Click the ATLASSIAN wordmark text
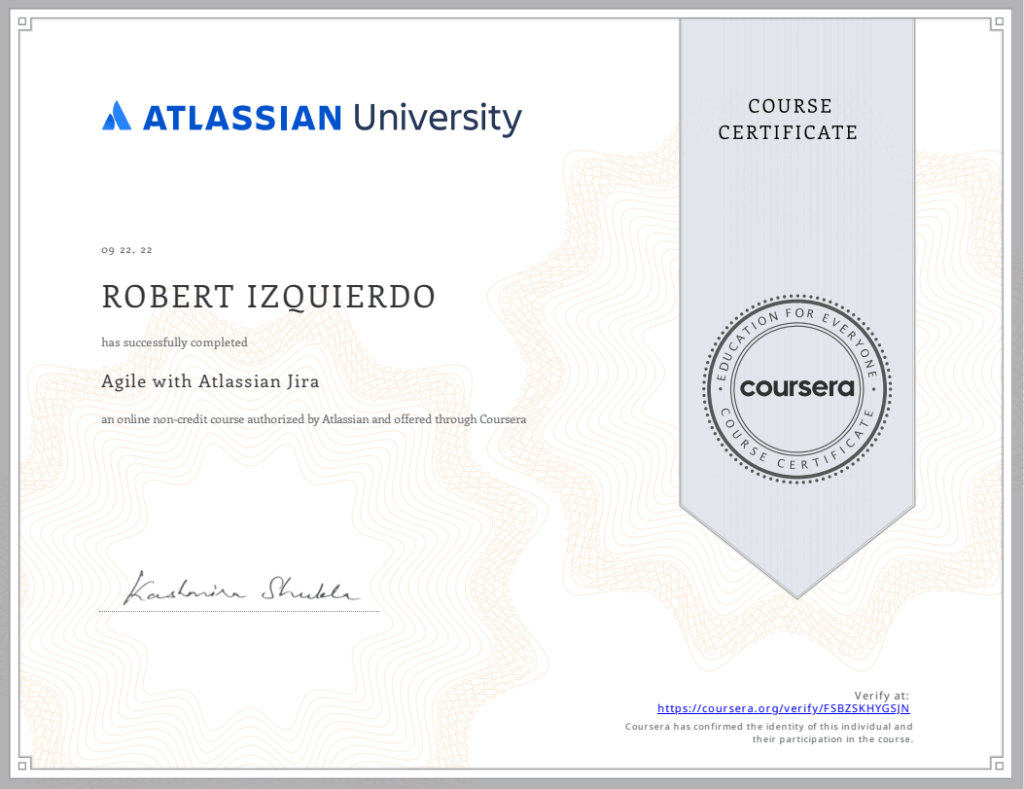 (242, 118)
